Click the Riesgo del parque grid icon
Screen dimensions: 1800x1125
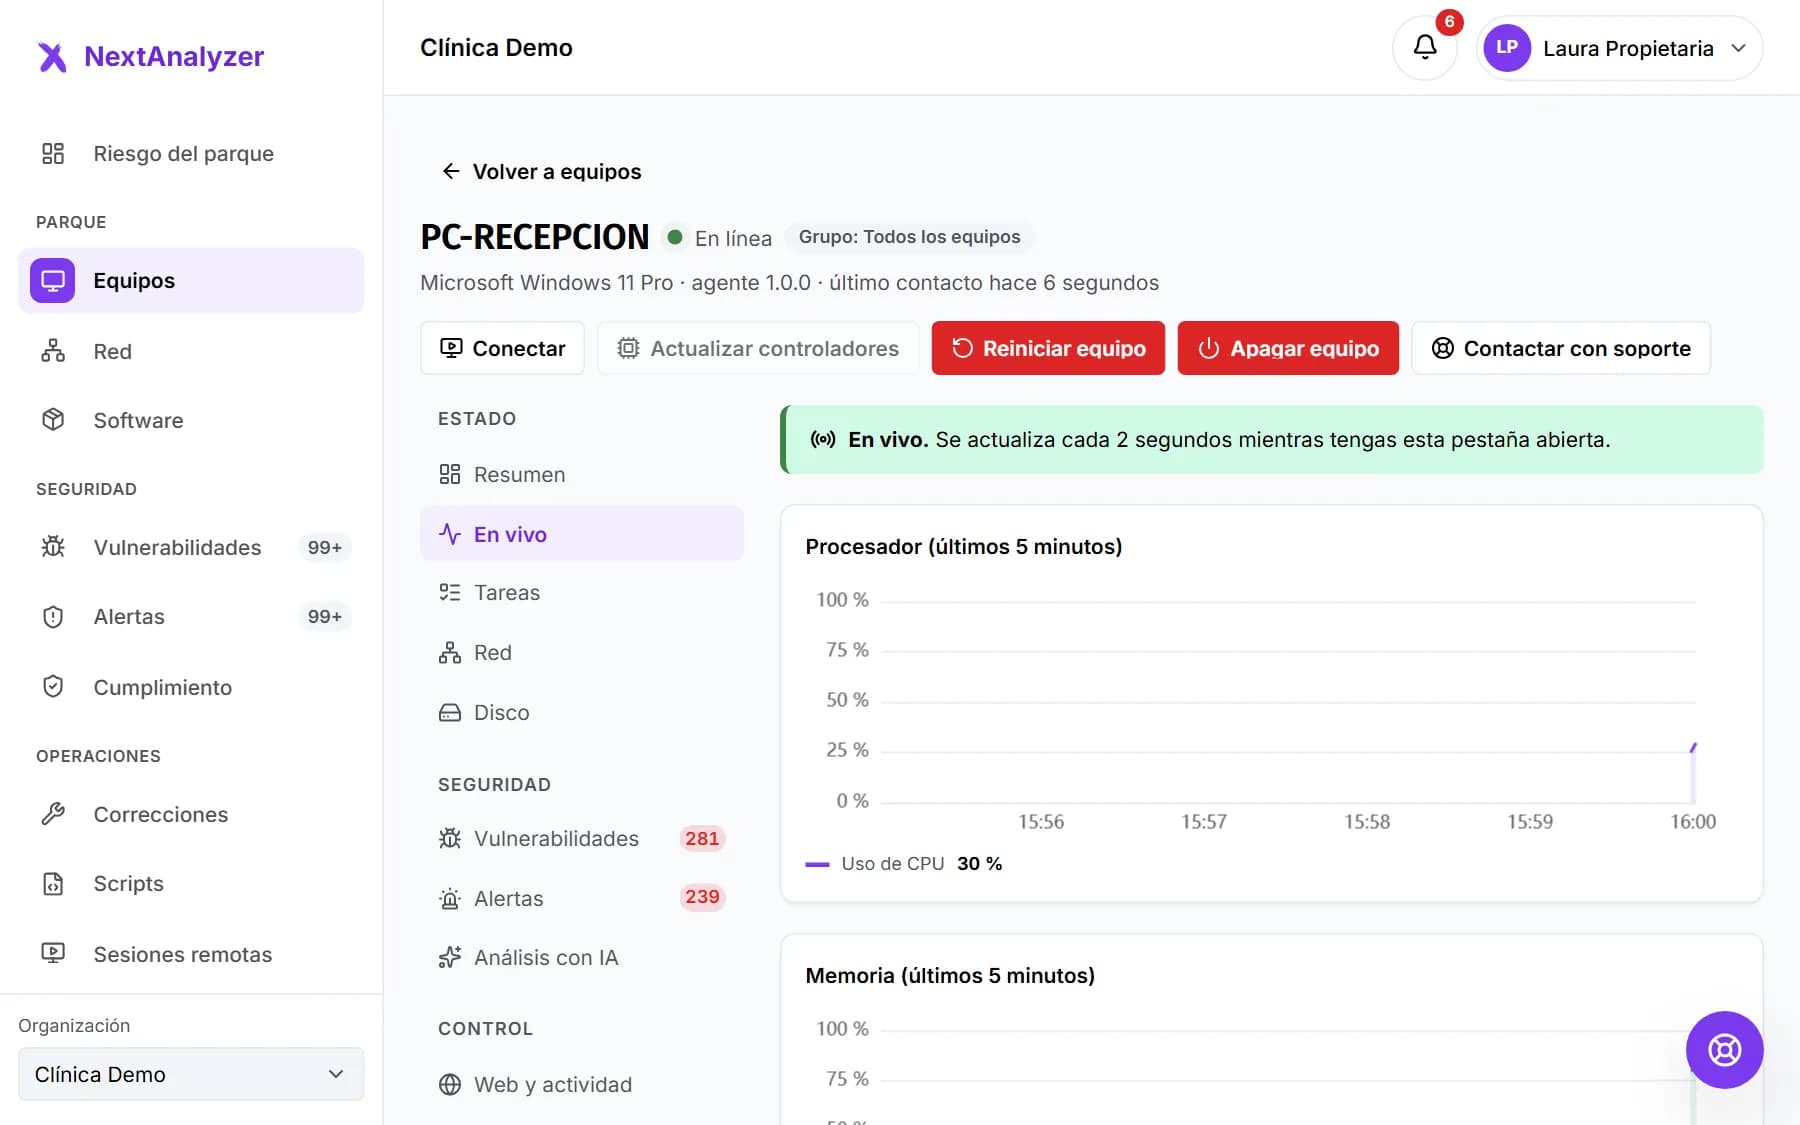tap(53, 153)
